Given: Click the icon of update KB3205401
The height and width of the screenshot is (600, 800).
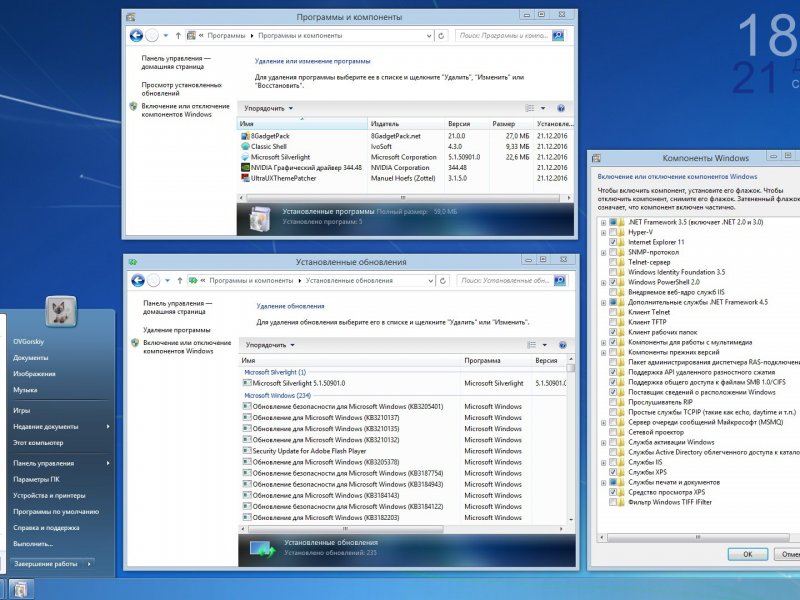Looking at the screenshot, I should click(247, 407).
